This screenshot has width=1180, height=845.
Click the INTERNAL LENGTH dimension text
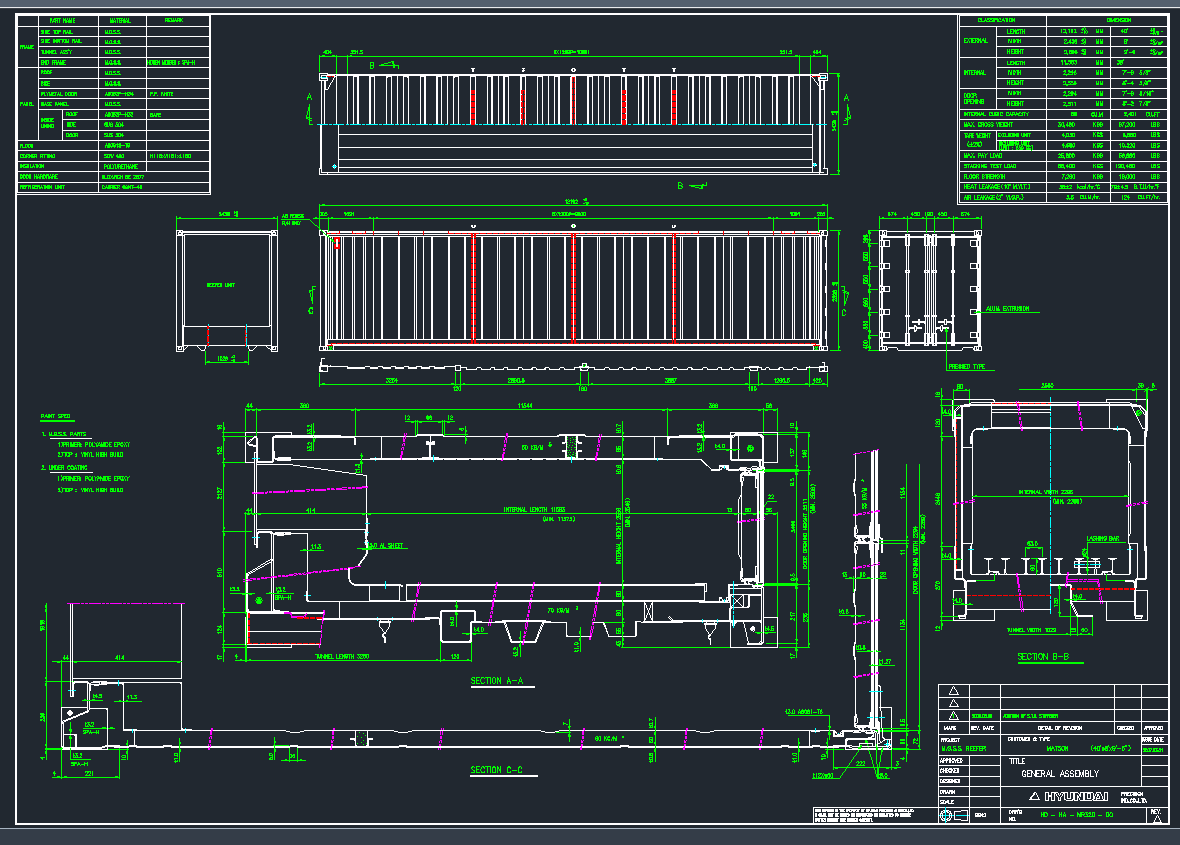pos(535,510)
